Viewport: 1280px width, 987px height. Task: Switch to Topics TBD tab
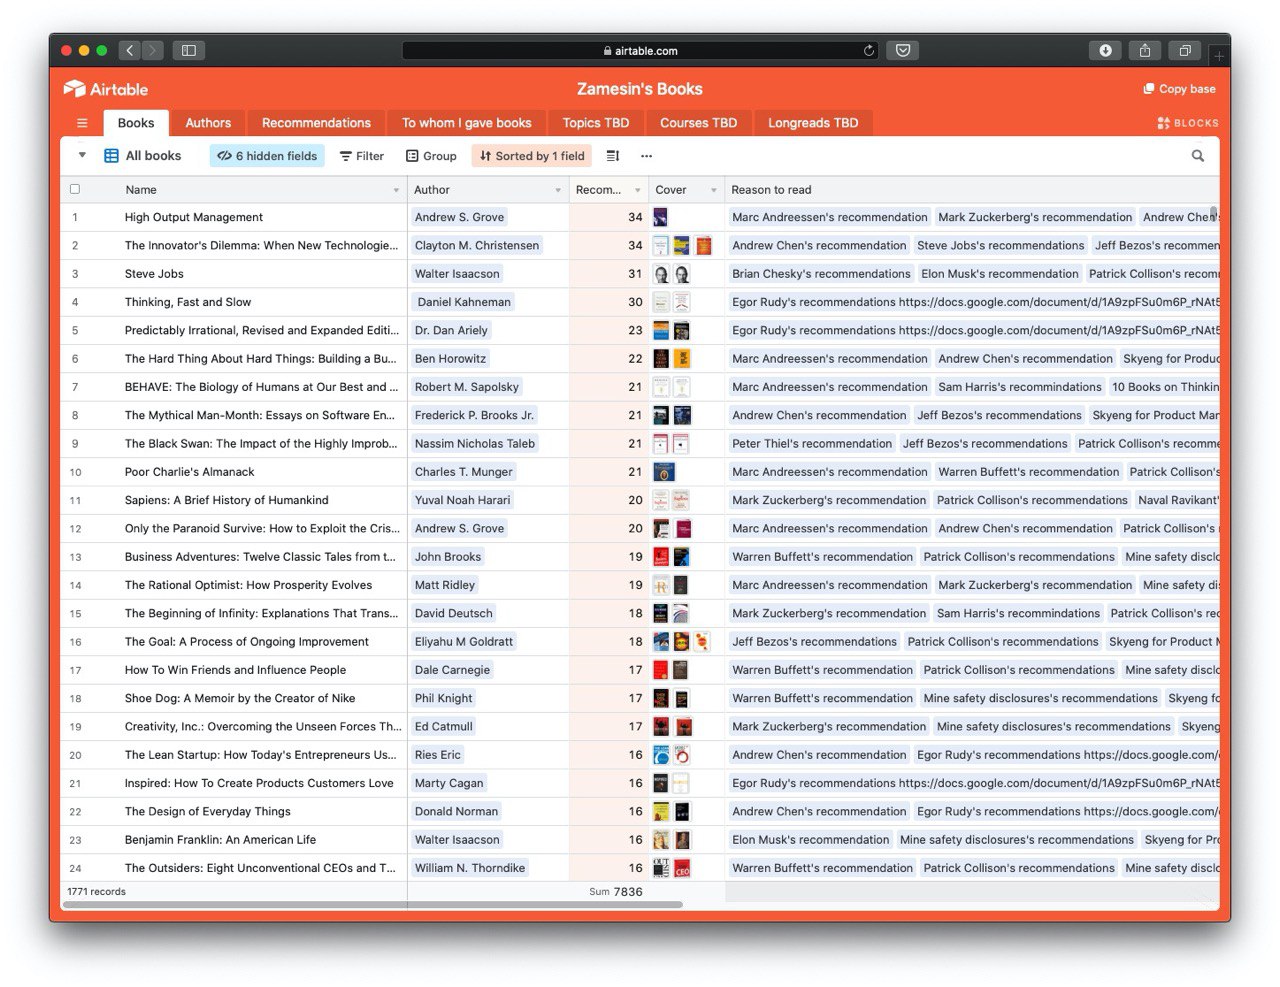click(x=596, y=123)
